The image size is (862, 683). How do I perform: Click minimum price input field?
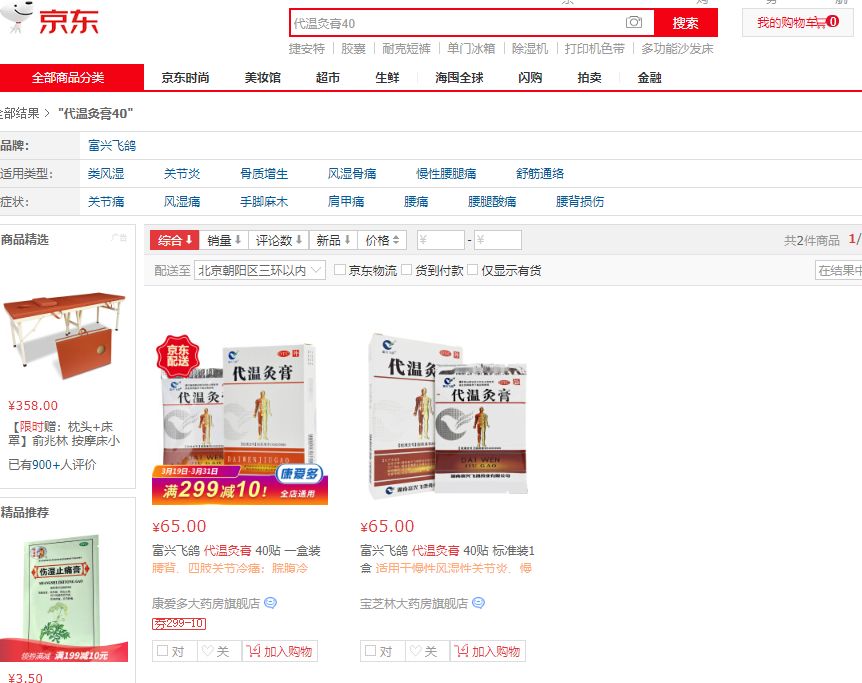[441, 240]
